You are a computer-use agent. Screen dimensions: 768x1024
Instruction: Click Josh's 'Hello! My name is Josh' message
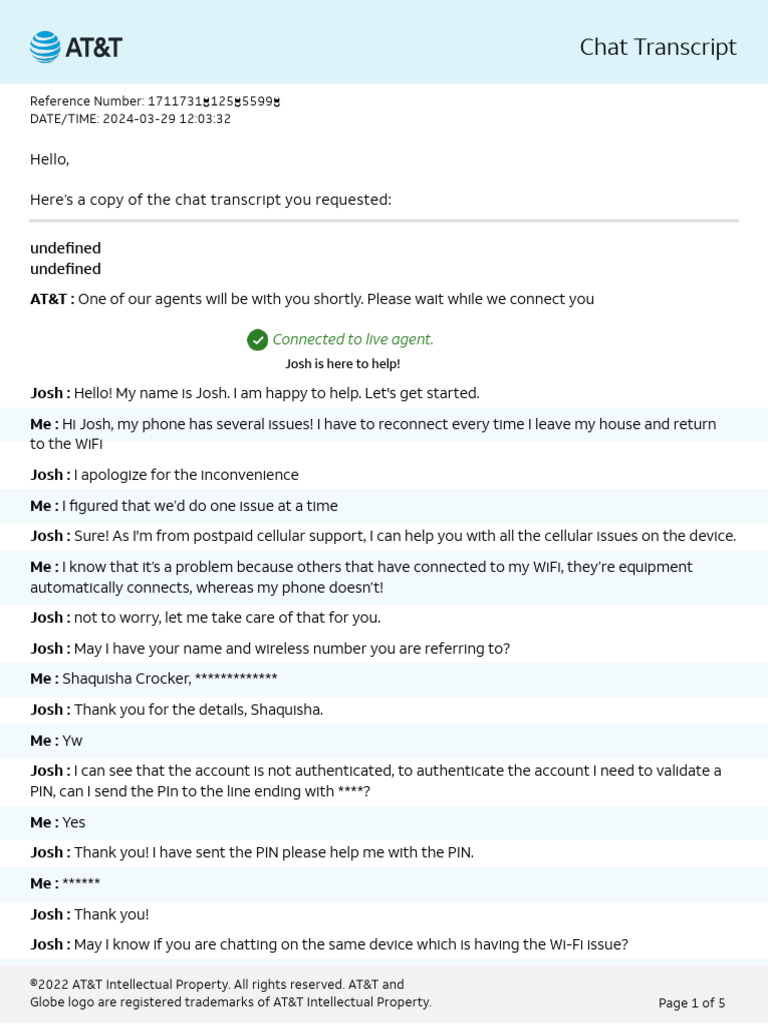255,393
